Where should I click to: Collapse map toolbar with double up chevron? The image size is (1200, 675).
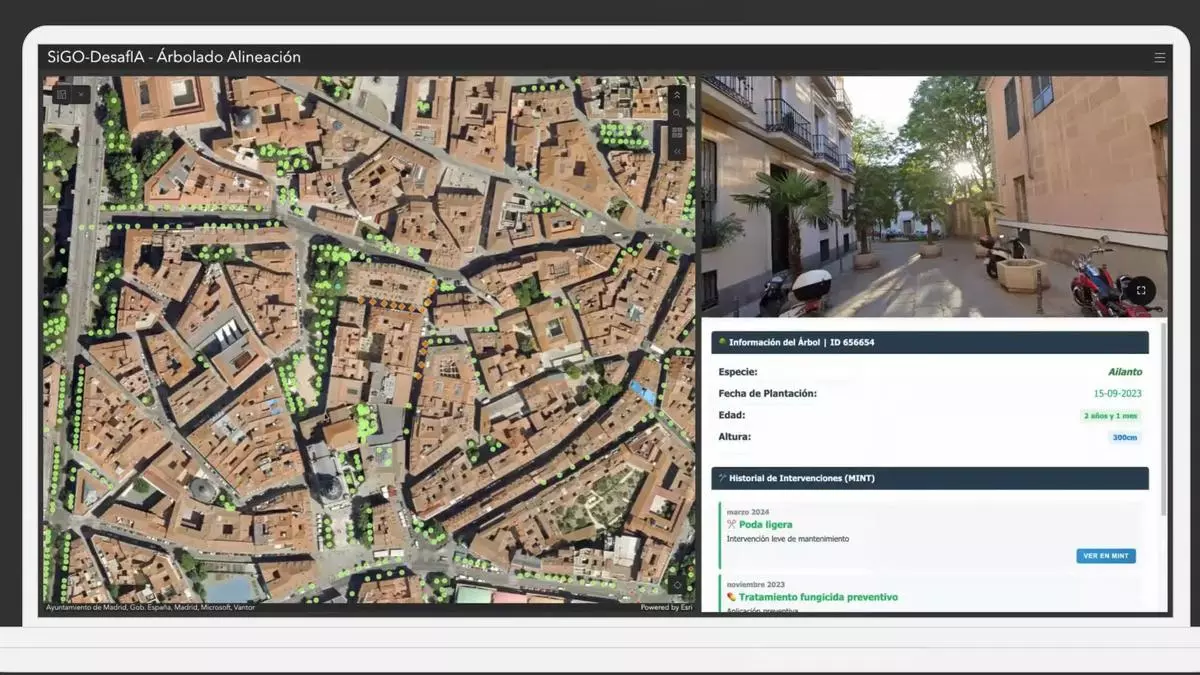tap(677, 94)
